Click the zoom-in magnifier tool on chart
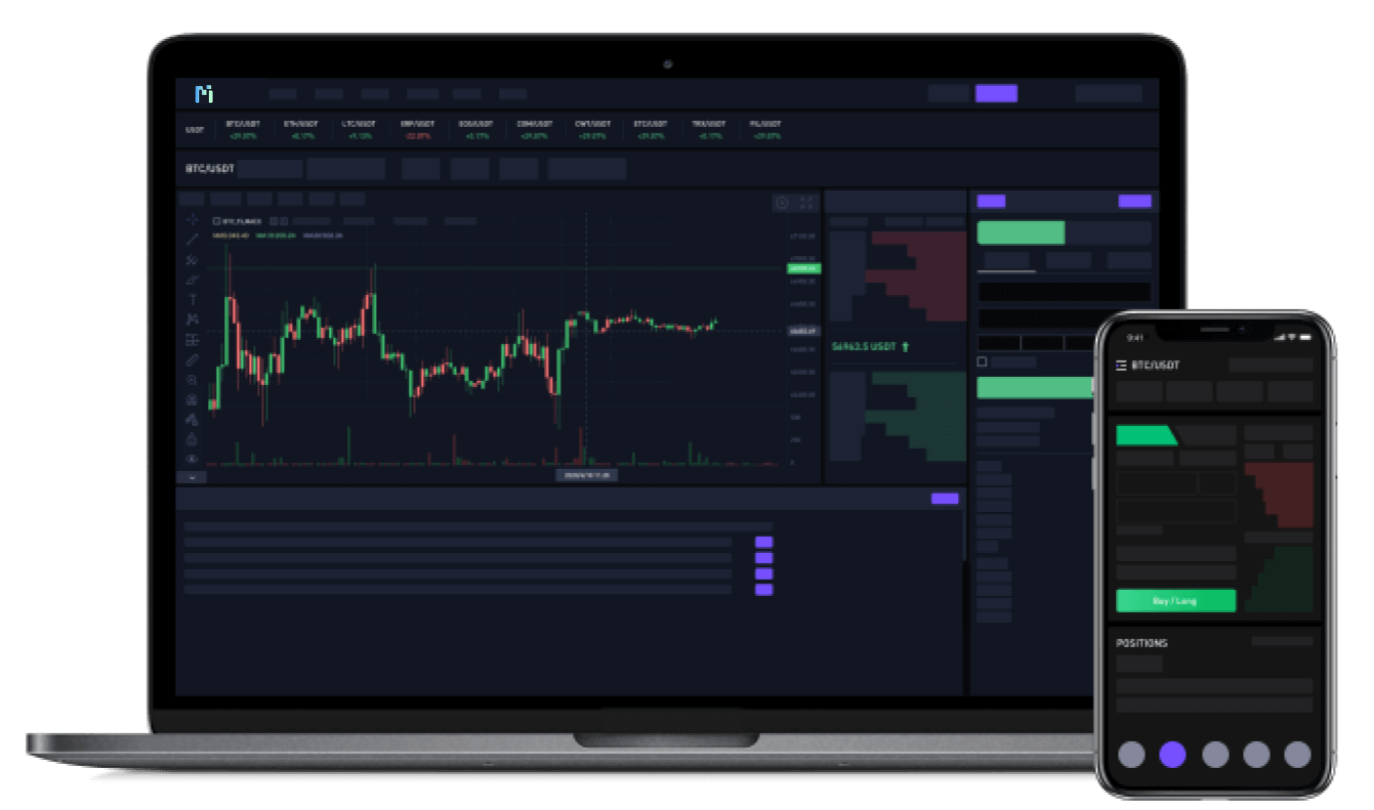The image size is (1374, 810). (192, 380)
